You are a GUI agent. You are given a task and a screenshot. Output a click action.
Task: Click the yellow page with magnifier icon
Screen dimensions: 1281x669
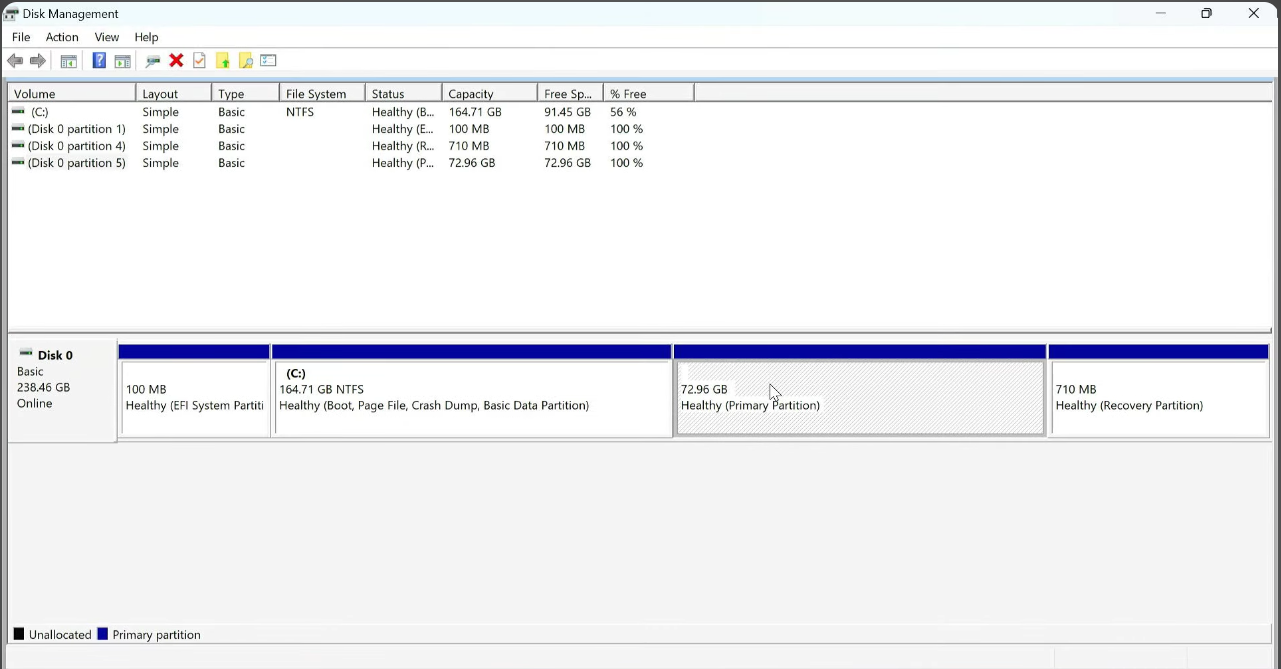(x=245, y=61)
